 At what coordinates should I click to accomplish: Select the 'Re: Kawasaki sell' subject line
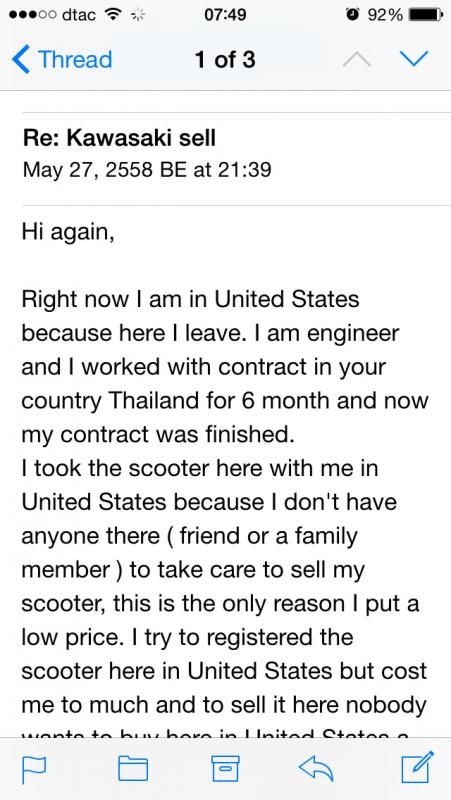[118, 138]
